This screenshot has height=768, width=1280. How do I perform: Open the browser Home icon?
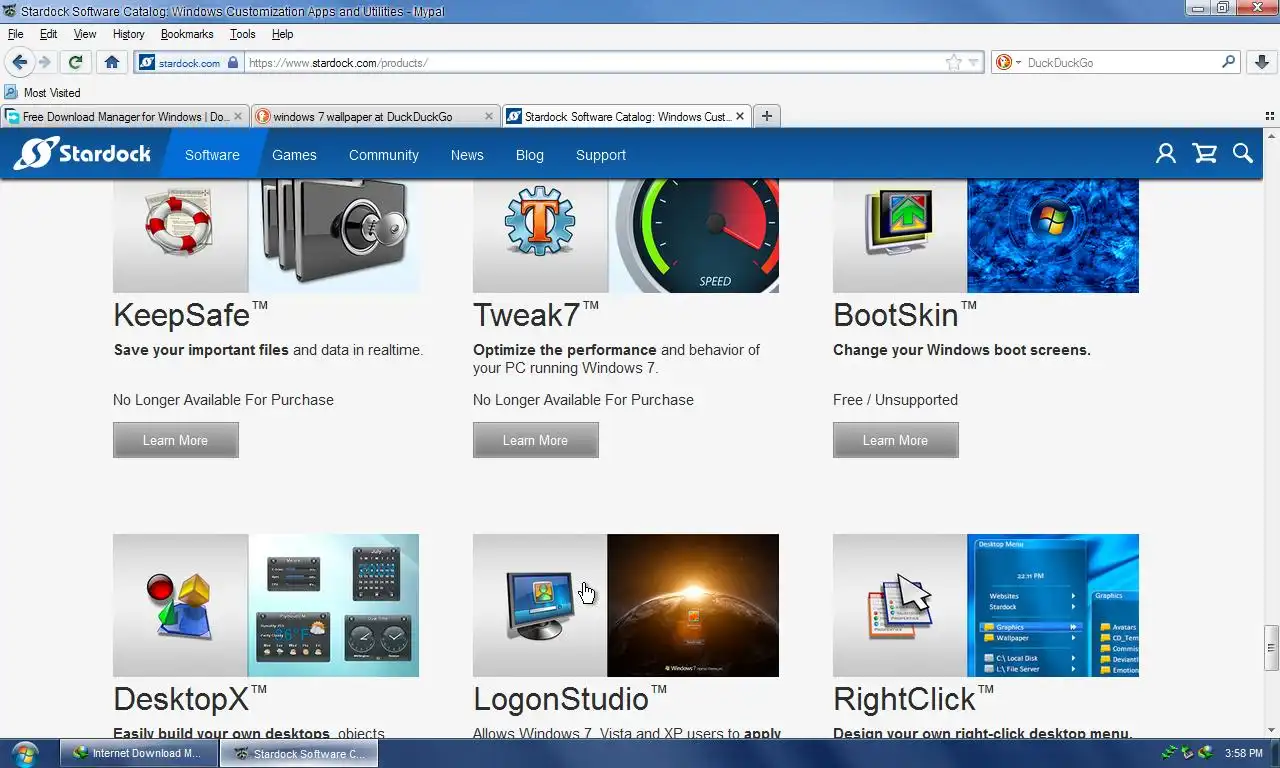point(112,62)
